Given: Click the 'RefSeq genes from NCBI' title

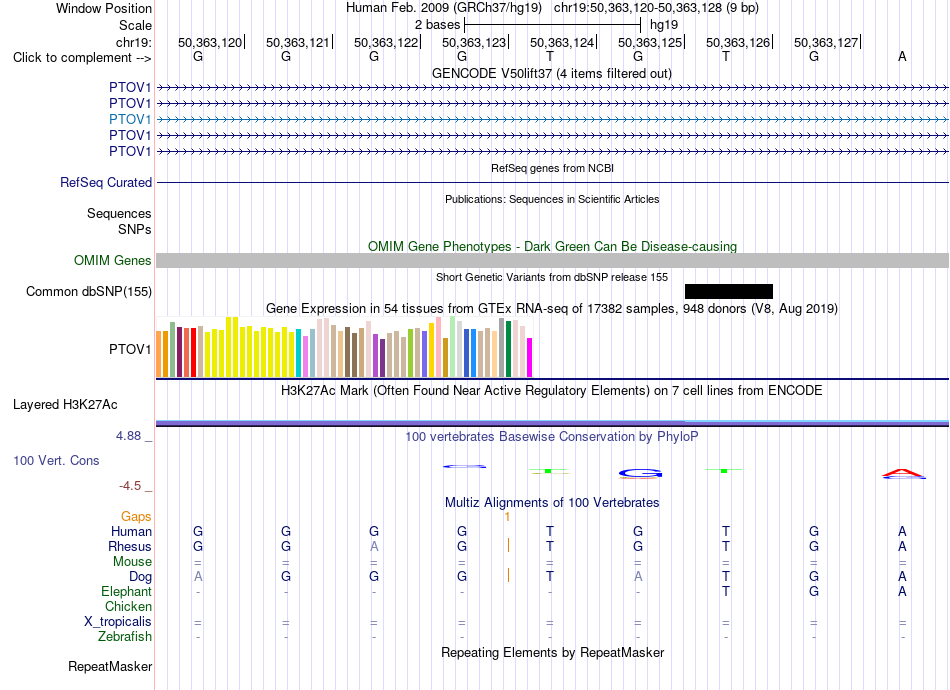Looking at the screenshot, I should click(552, 168).
